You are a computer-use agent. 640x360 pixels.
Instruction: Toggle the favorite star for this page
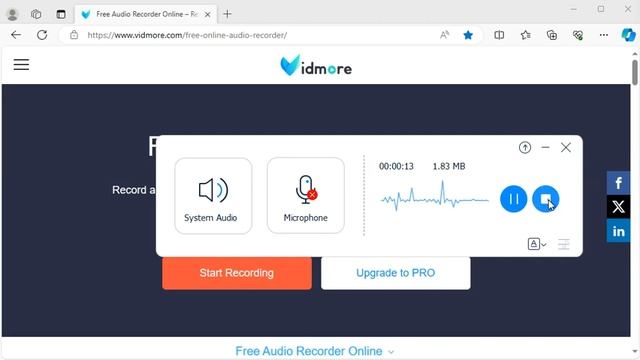pos(468,35)
